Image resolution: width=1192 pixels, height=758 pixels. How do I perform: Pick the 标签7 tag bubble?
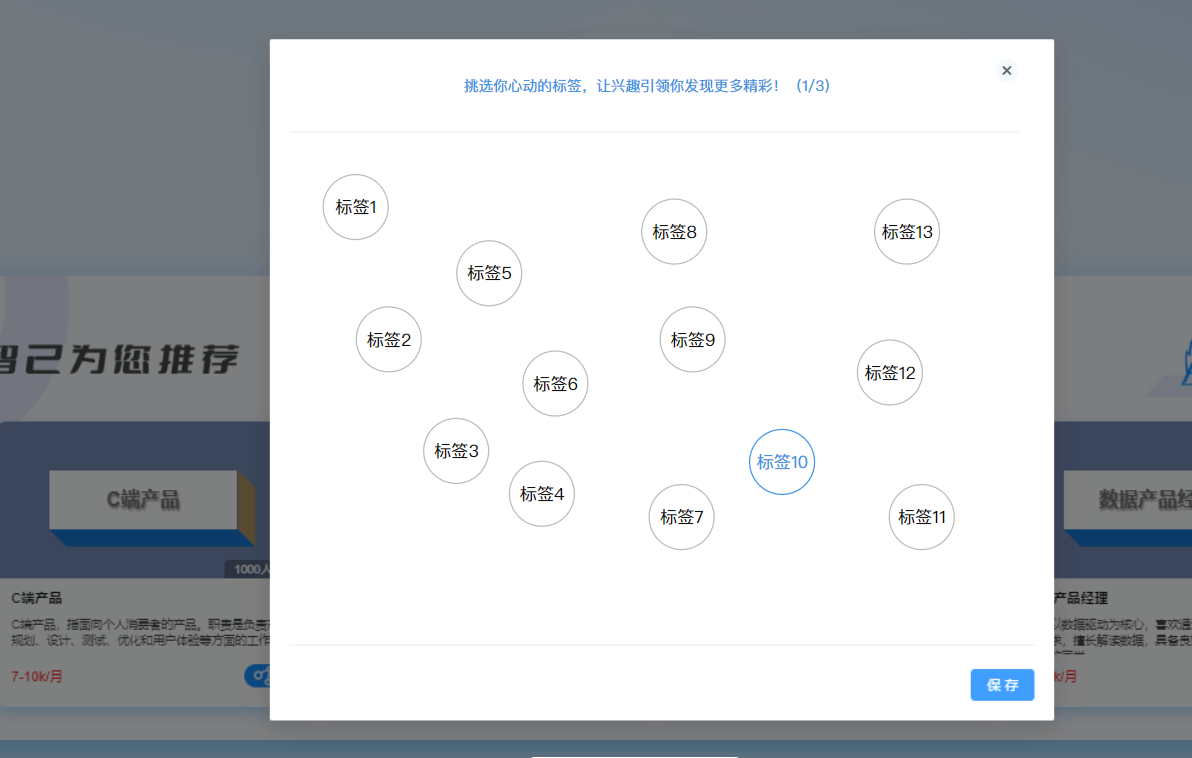pyautogui.click(x=682, y=517)
